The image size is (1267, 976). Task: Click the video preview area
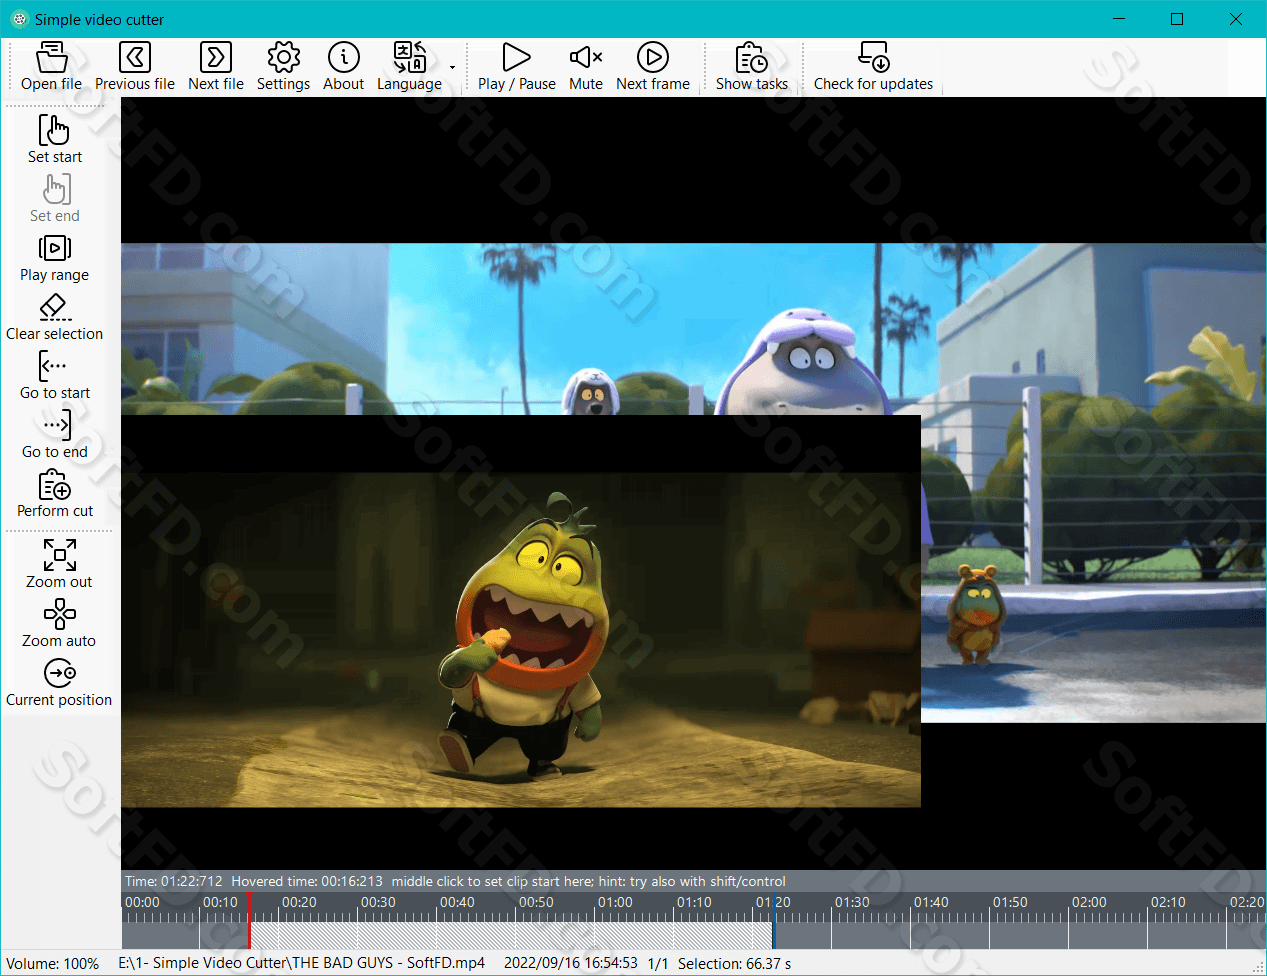pyautogui.click(x=693, y=483)
